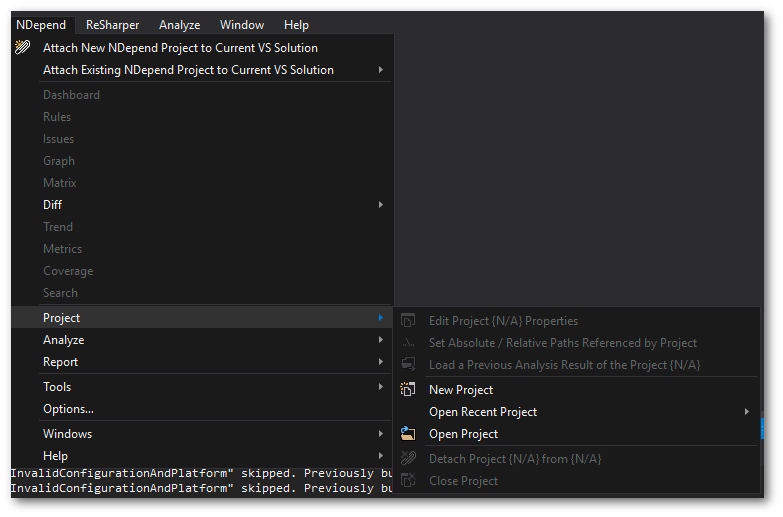Select the Help entry in NDepend dropdown

(x=202, y=456)
